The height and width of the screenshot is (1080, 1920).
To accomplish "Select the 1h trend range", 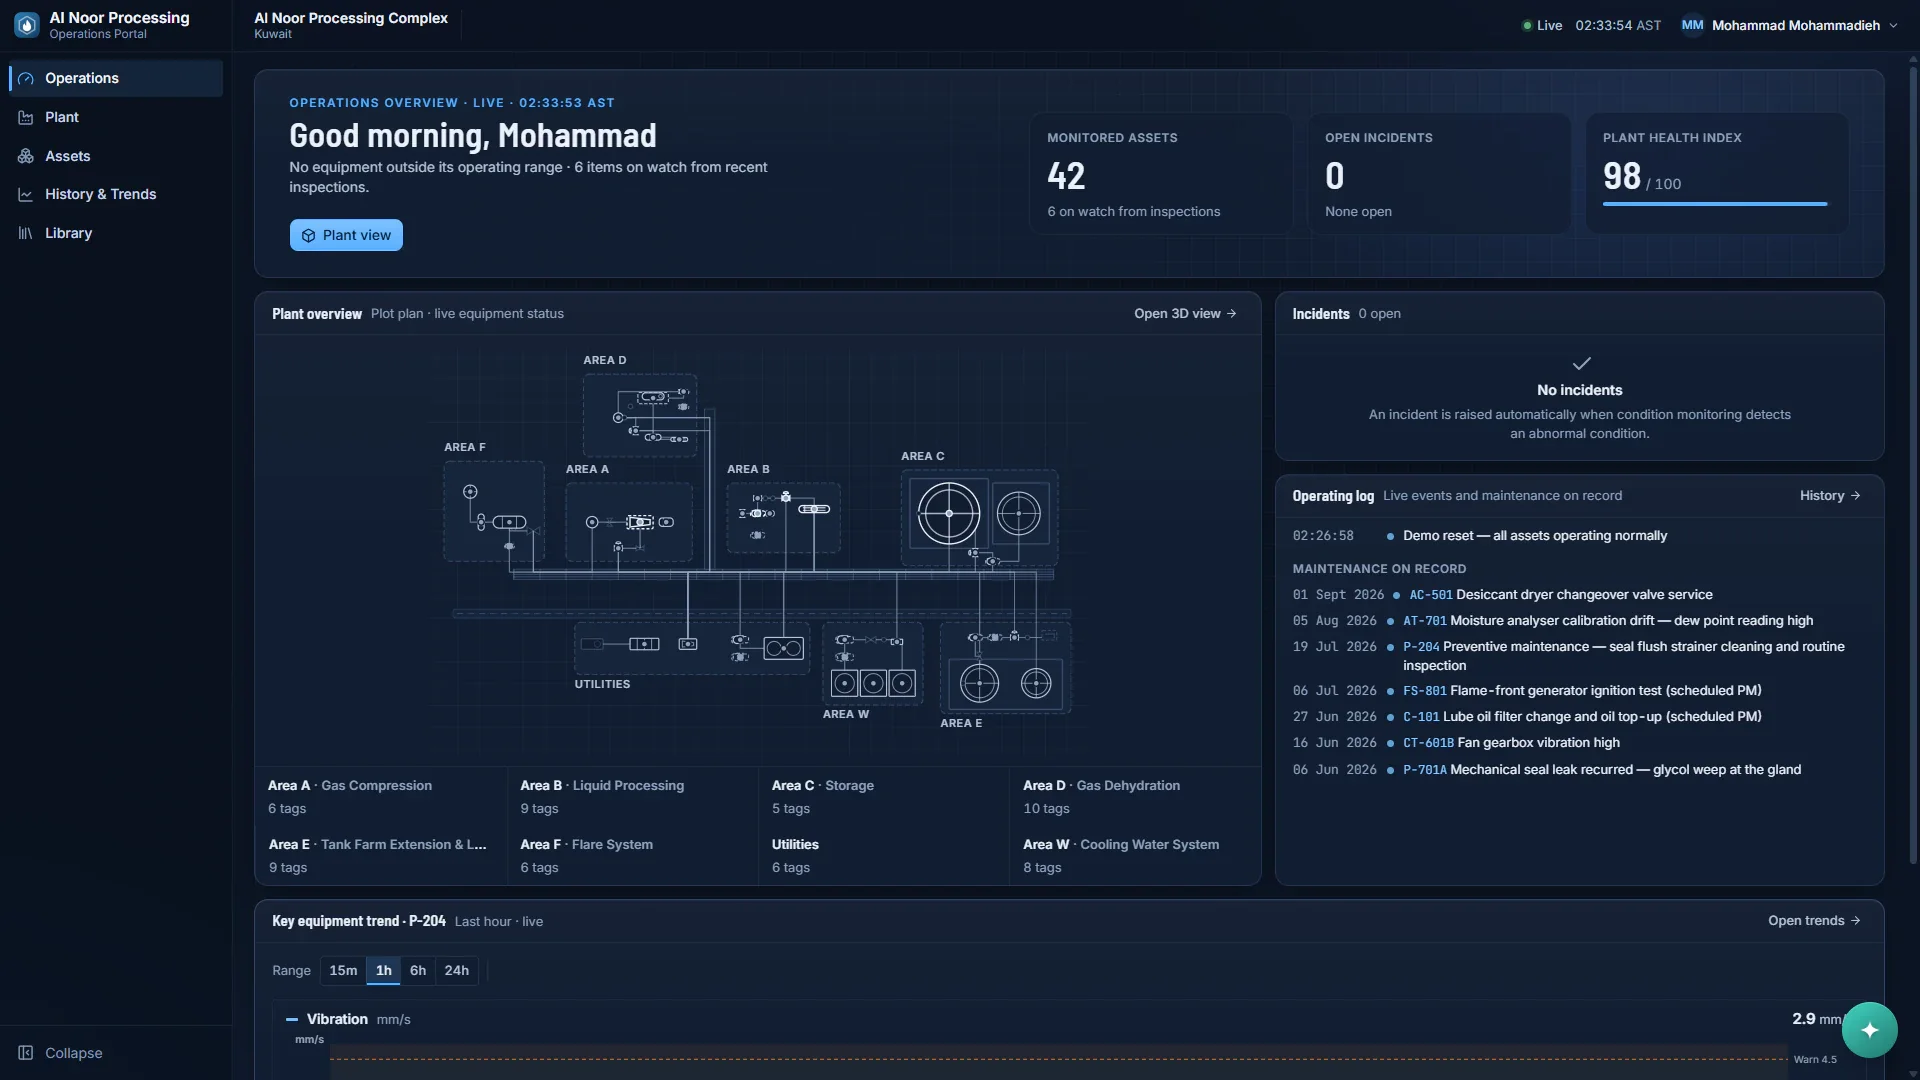I will point(384,971).
